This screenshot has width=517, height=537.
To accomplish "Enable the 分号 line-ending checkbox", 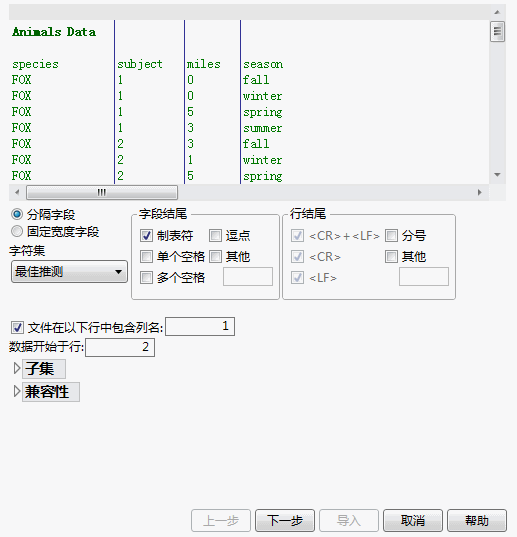I will click(x=391, y=235).
